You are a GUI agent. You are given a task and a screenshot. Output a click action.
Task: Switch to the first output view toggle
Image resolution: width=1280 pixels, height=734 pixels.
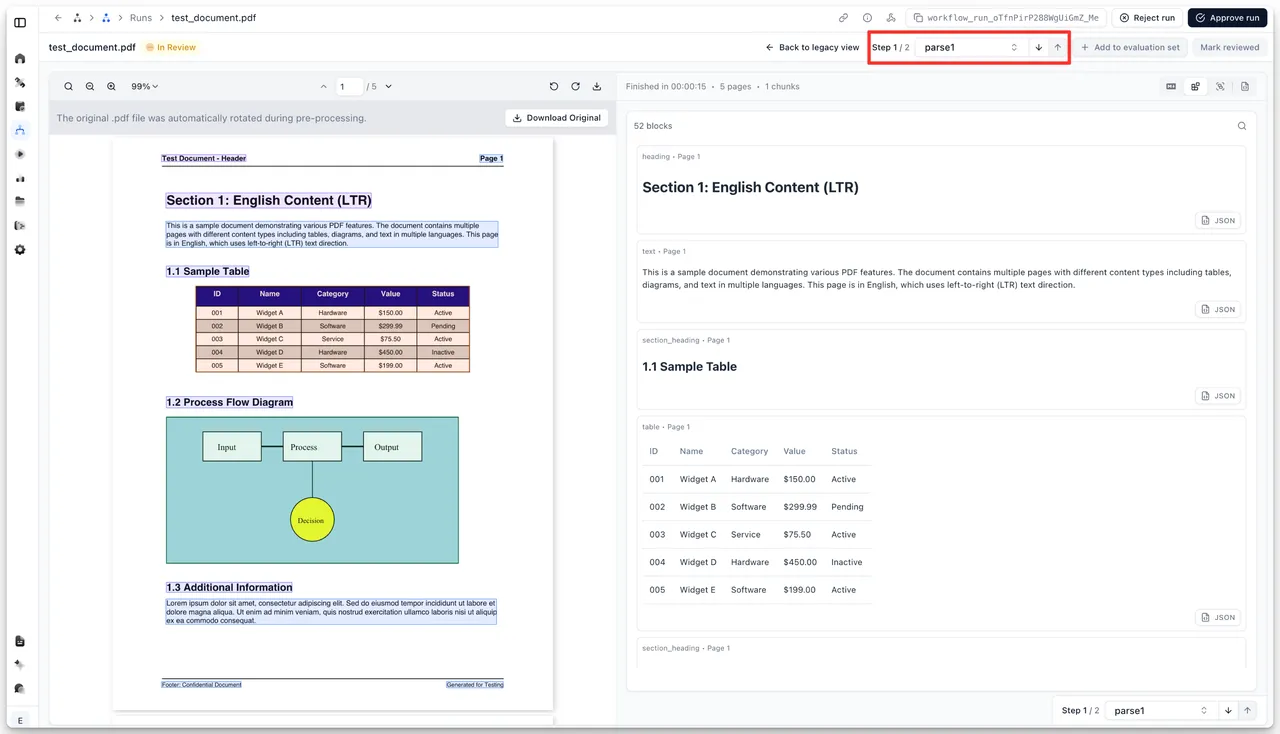click(1171, 87)
